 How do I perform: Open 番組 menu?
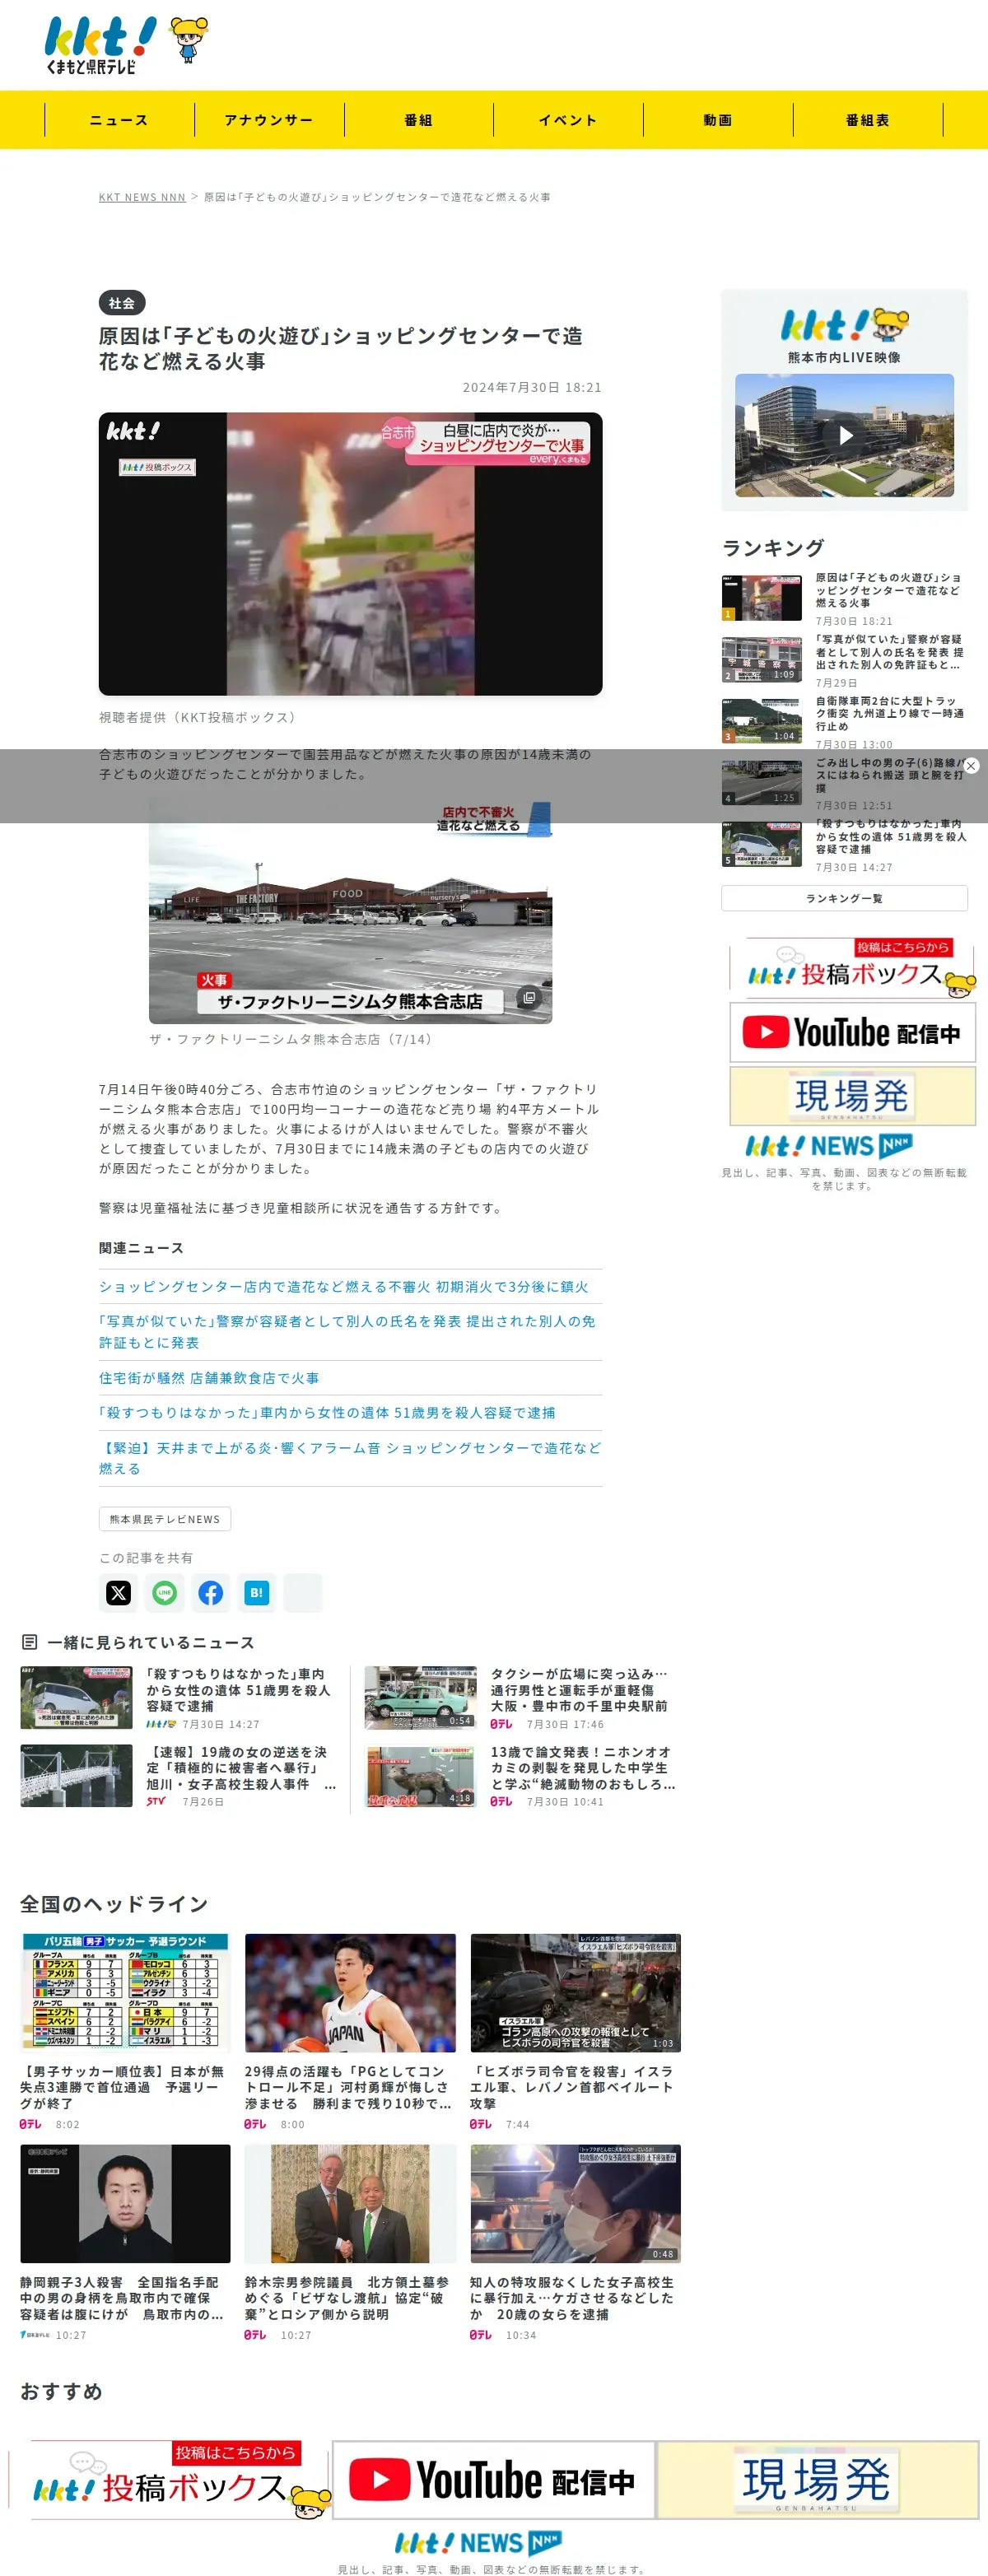click(418, 120)
